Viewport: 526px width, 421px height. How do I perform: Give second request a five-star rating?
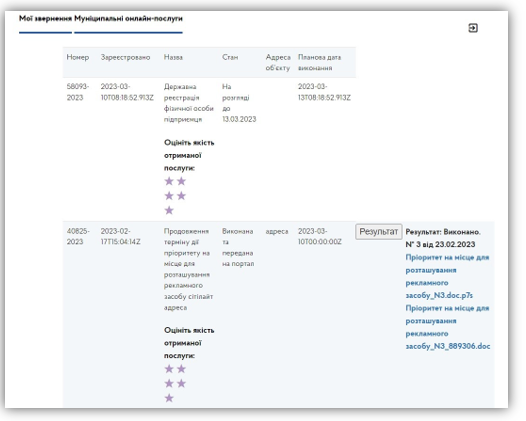[169, 398]
